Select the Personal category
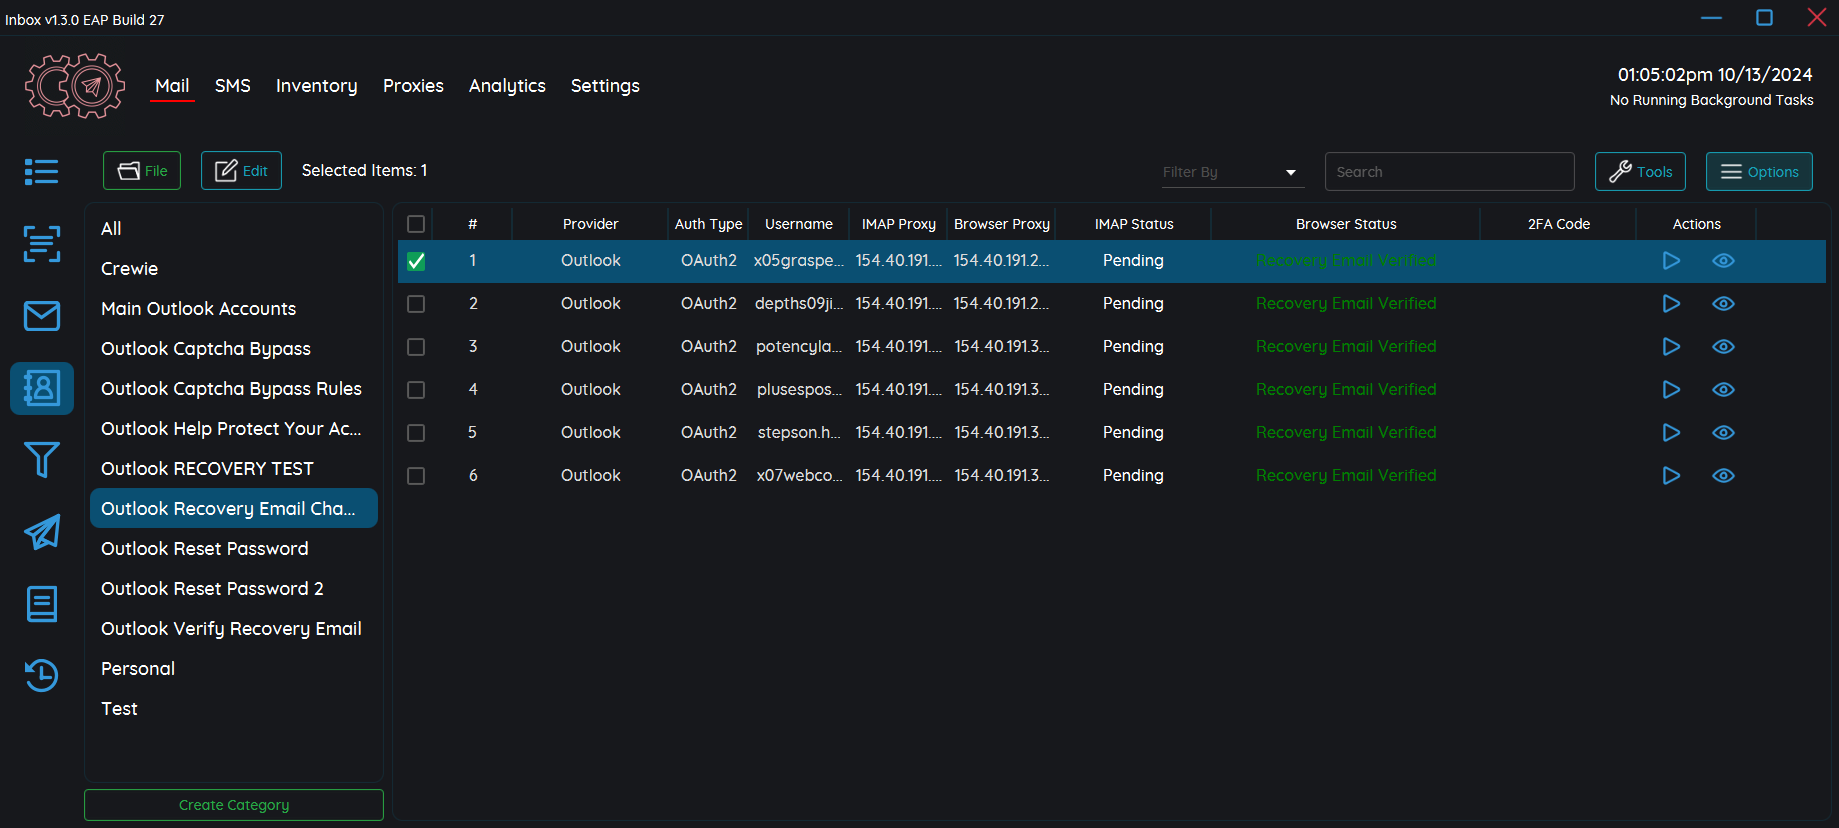This screenshot has width=1839, height=828. click(234, 669)
